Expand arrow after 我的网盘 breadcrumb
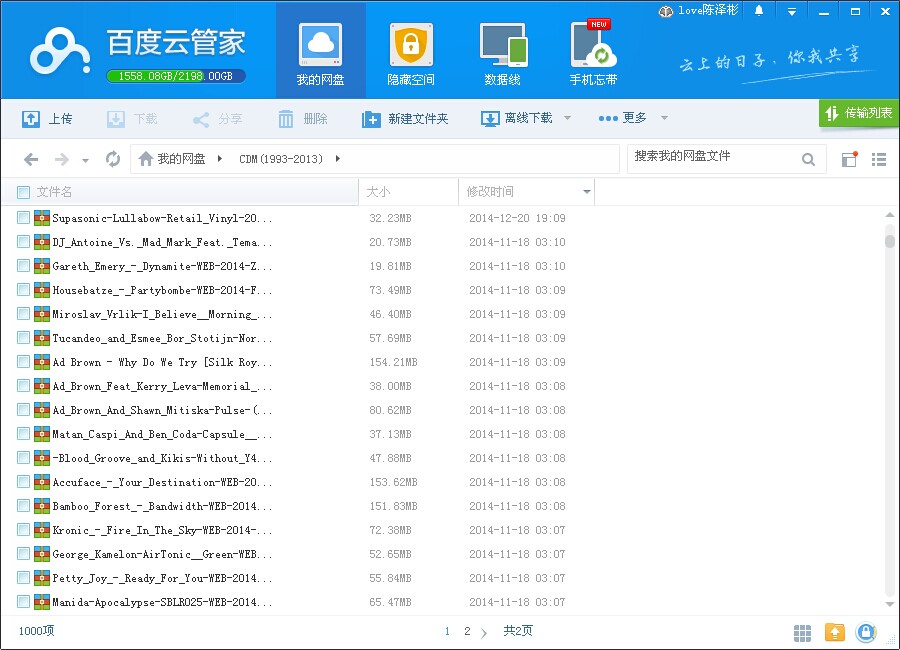The height and width of the screenshot is (650, 900). pyautogui.click(x=219, y=158)
